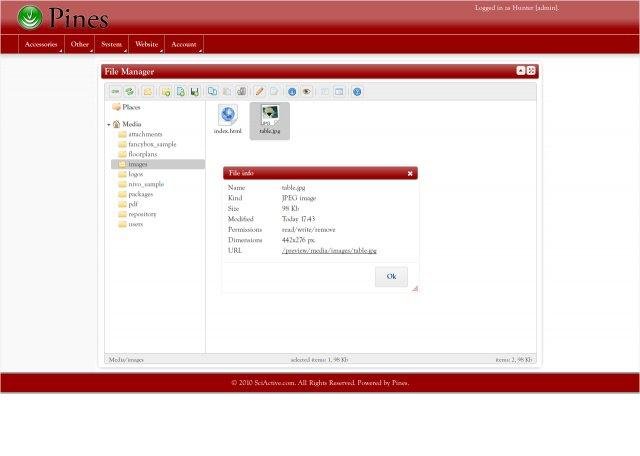This screenshot has height=456, width=640.
Task: Create a new folder with the toolbar icon
Action: (x=166, y=91)
